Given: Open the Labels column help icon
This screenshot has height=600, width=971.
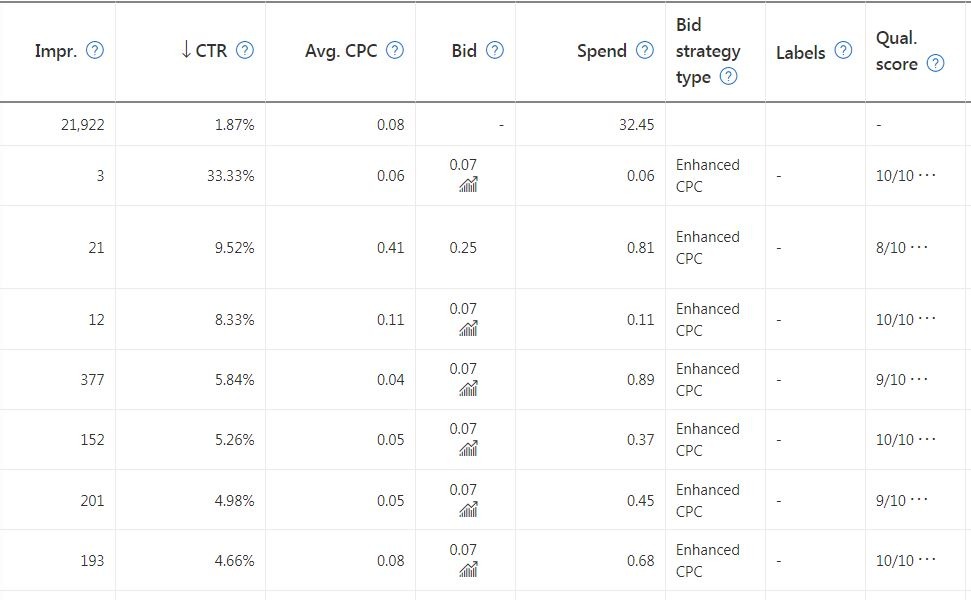Looking at the screenshot, I should [x=843, y=51].
